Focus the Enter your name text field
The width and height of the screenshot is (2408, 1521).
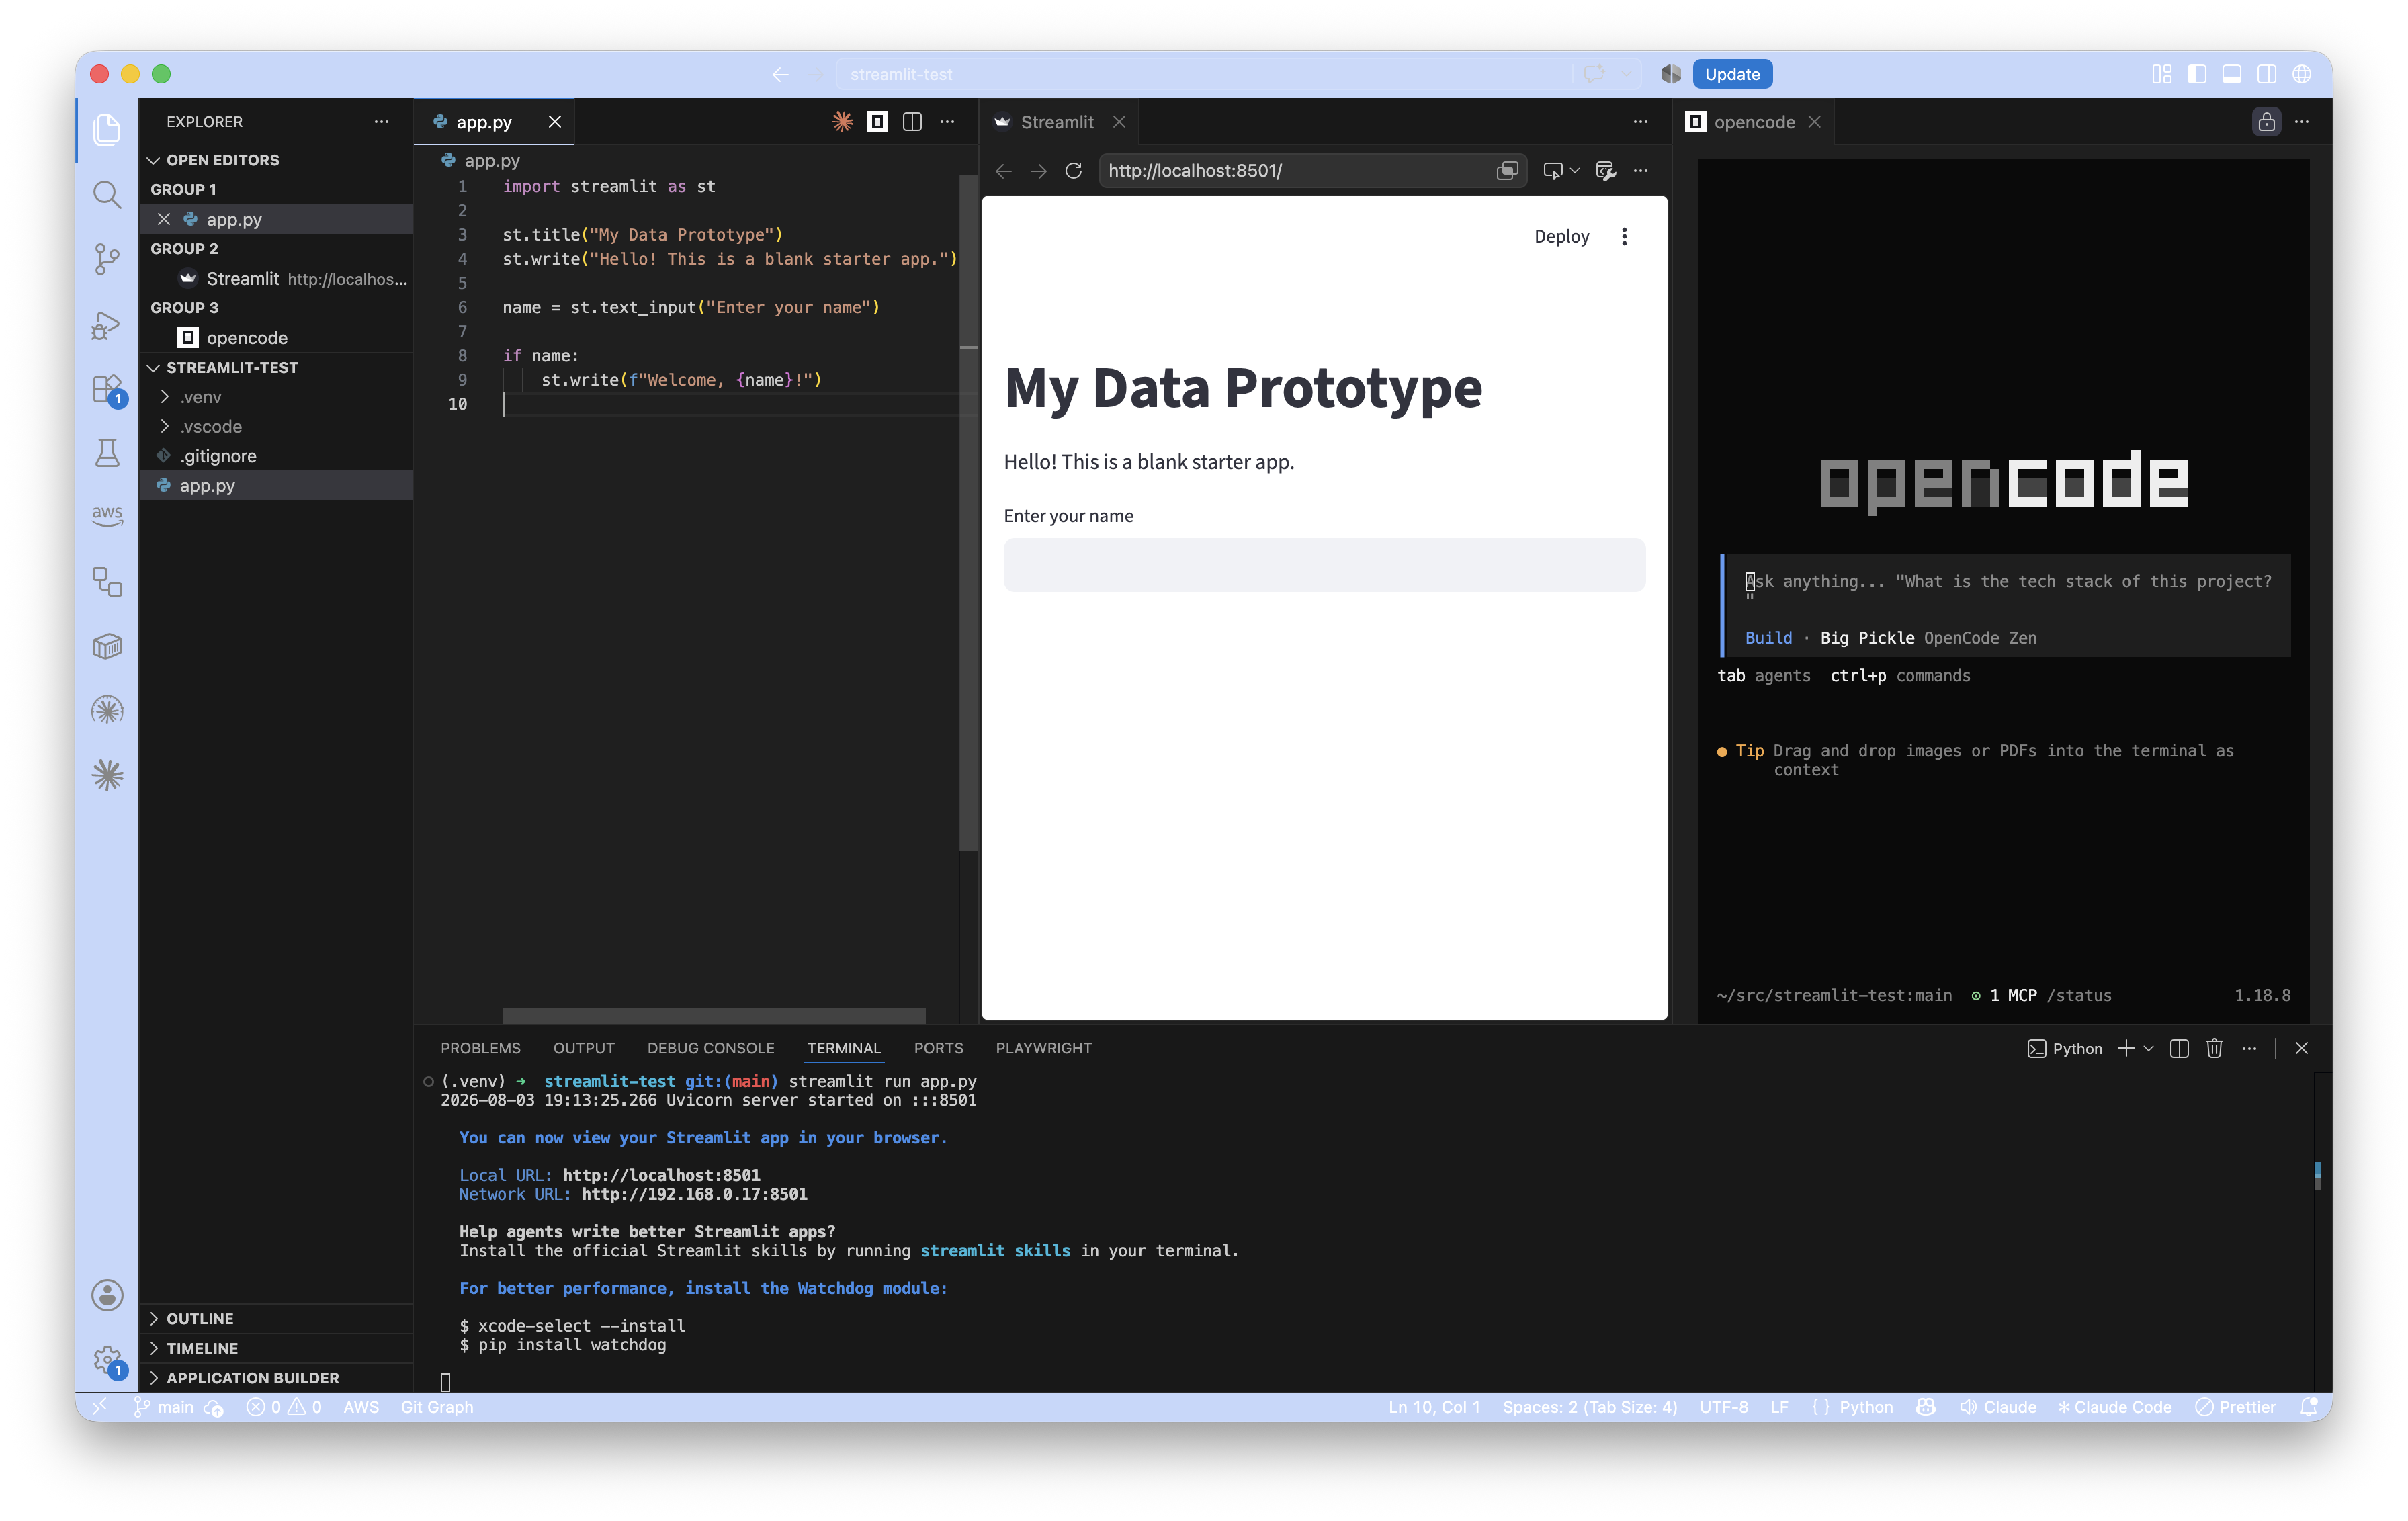1324,565
